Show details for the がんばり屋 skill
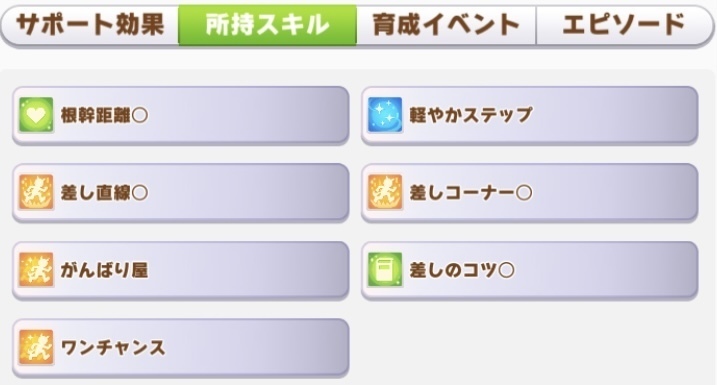 click(x=181, y=270)
